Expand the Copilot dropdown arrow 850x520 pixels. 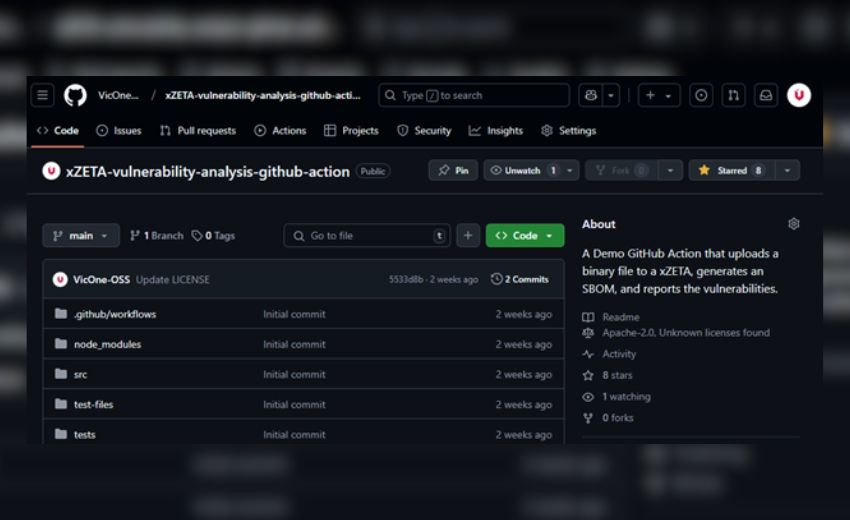tap(611, 95)
